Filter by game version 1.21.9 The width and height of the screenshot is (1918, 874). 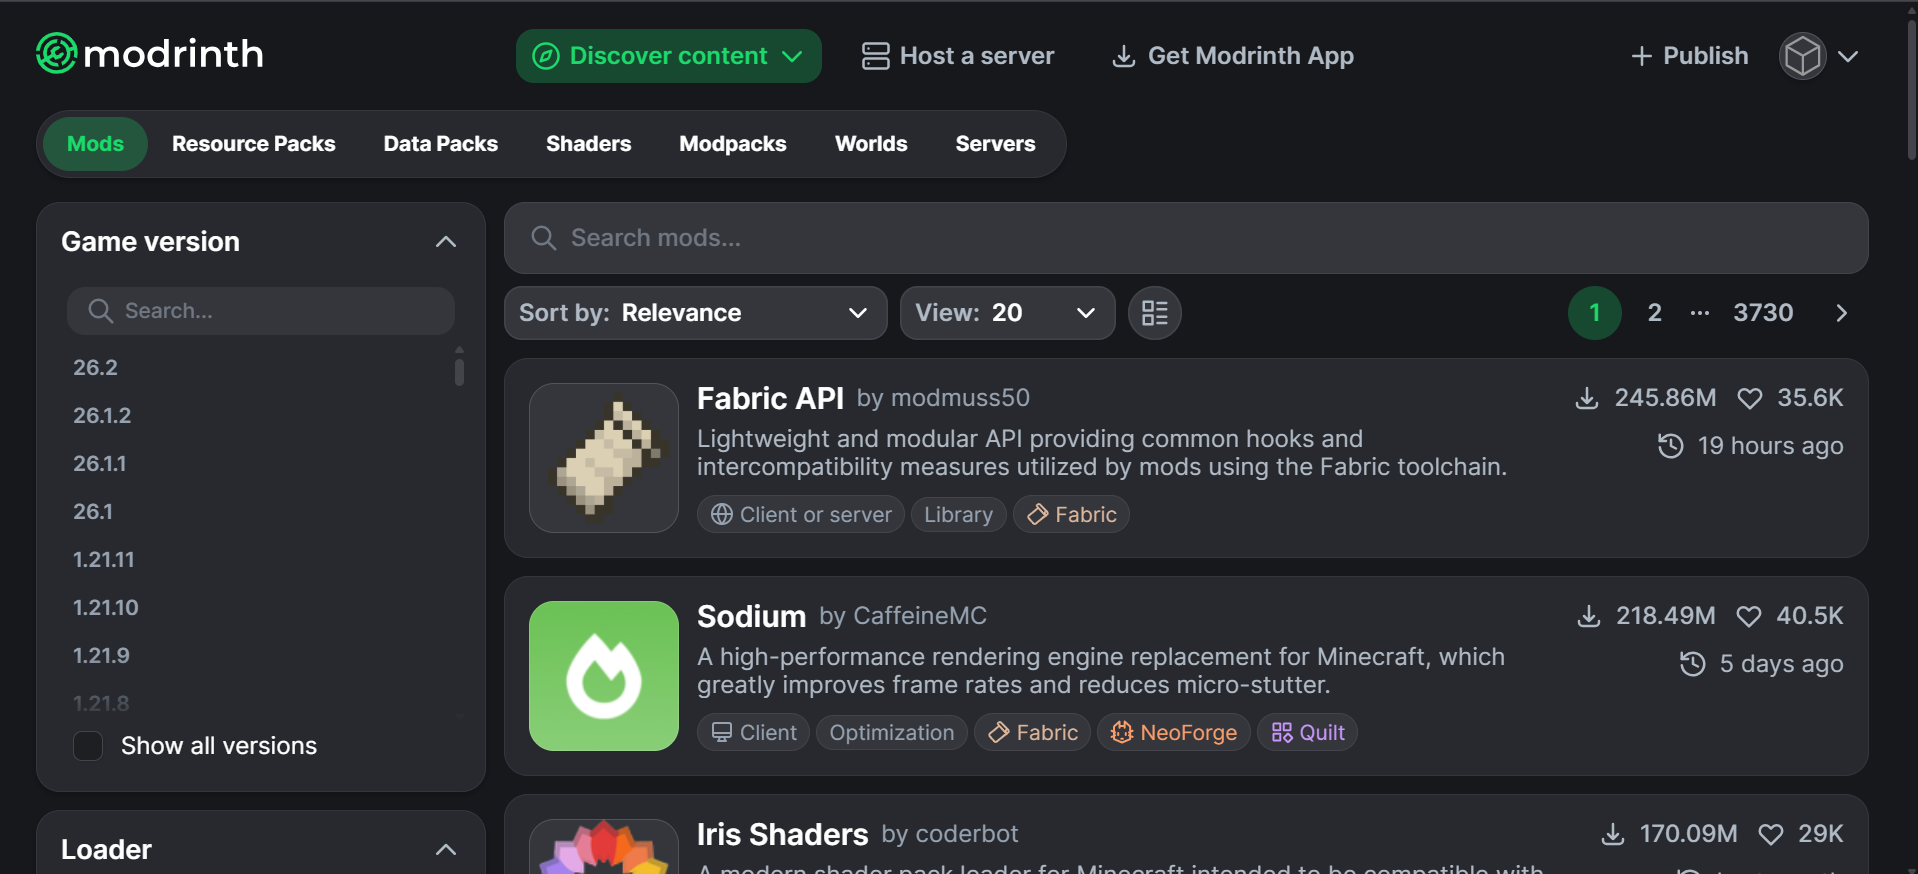101,655
